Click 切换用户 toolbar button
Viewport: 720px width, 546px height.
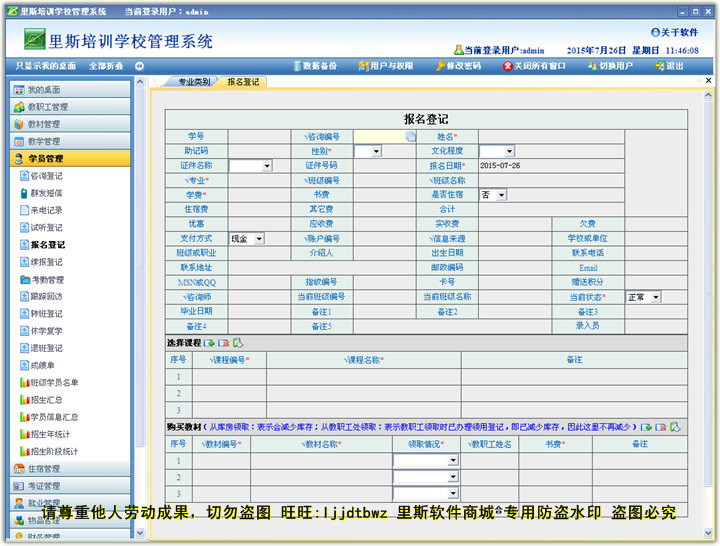610,66
